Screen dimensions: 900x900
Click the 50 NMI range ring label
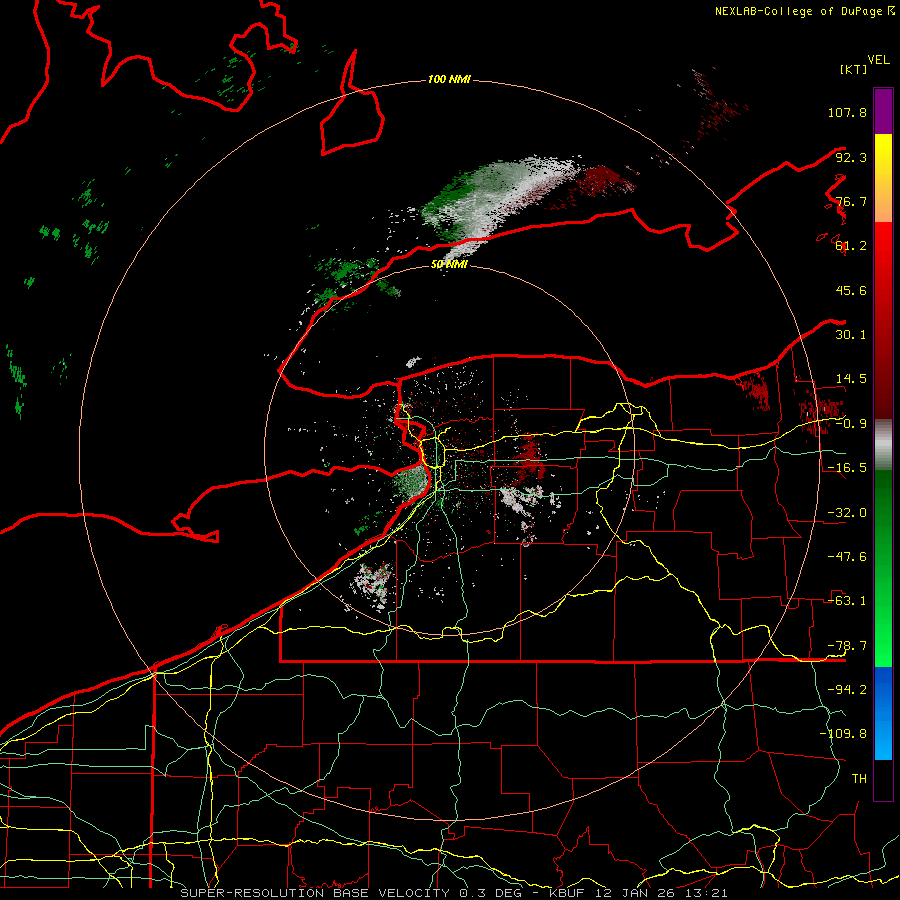[449, 264]
